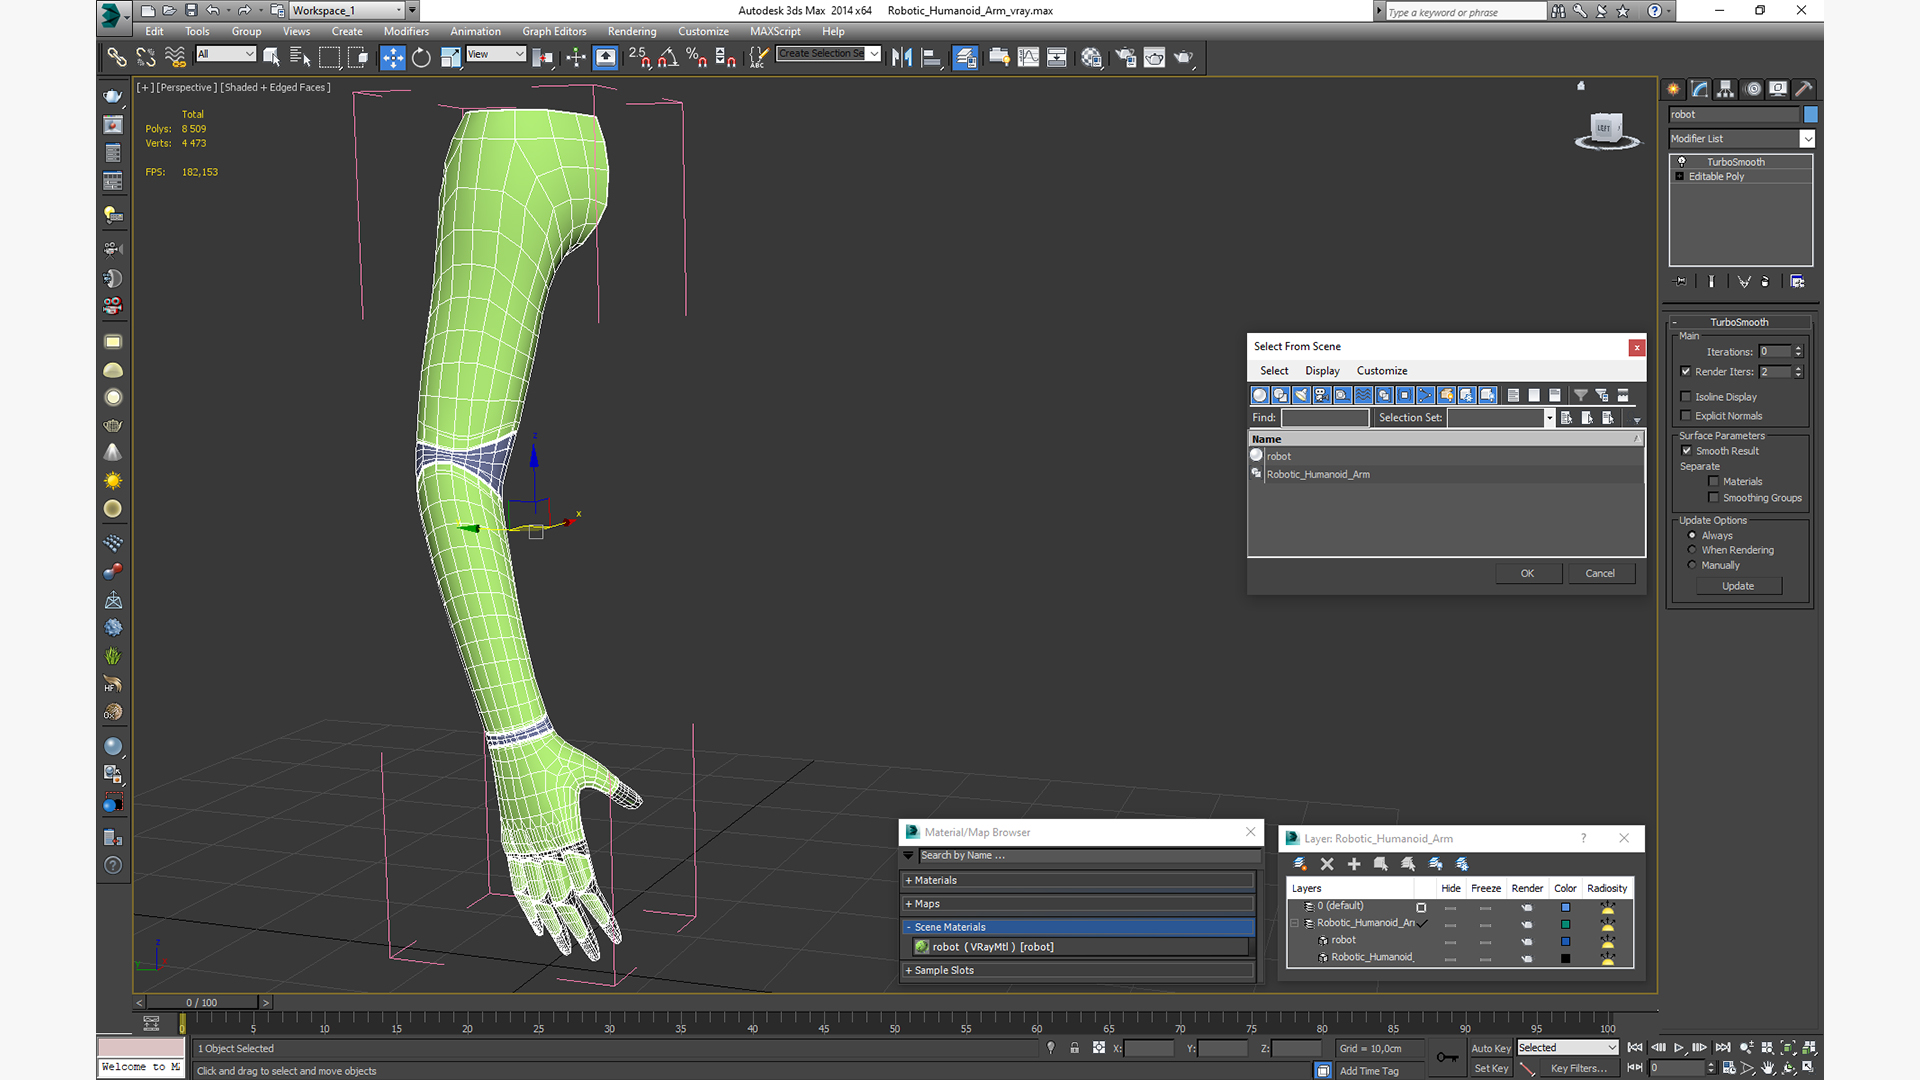This screenshot has height=1080, width=1920.
Task: Click the TurboSmooth Update button
Action: click(x=1738, y=586)
